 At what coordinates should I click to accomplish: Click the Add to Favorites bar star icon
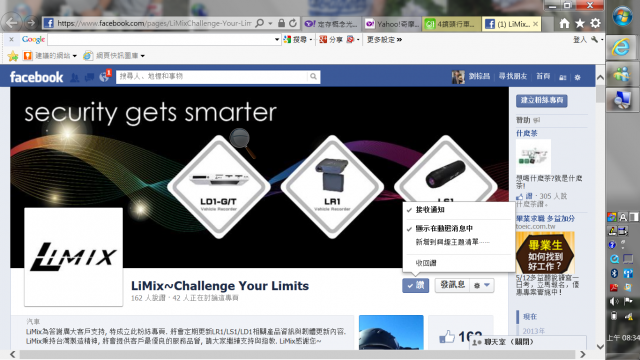click(x=13, y=56)
